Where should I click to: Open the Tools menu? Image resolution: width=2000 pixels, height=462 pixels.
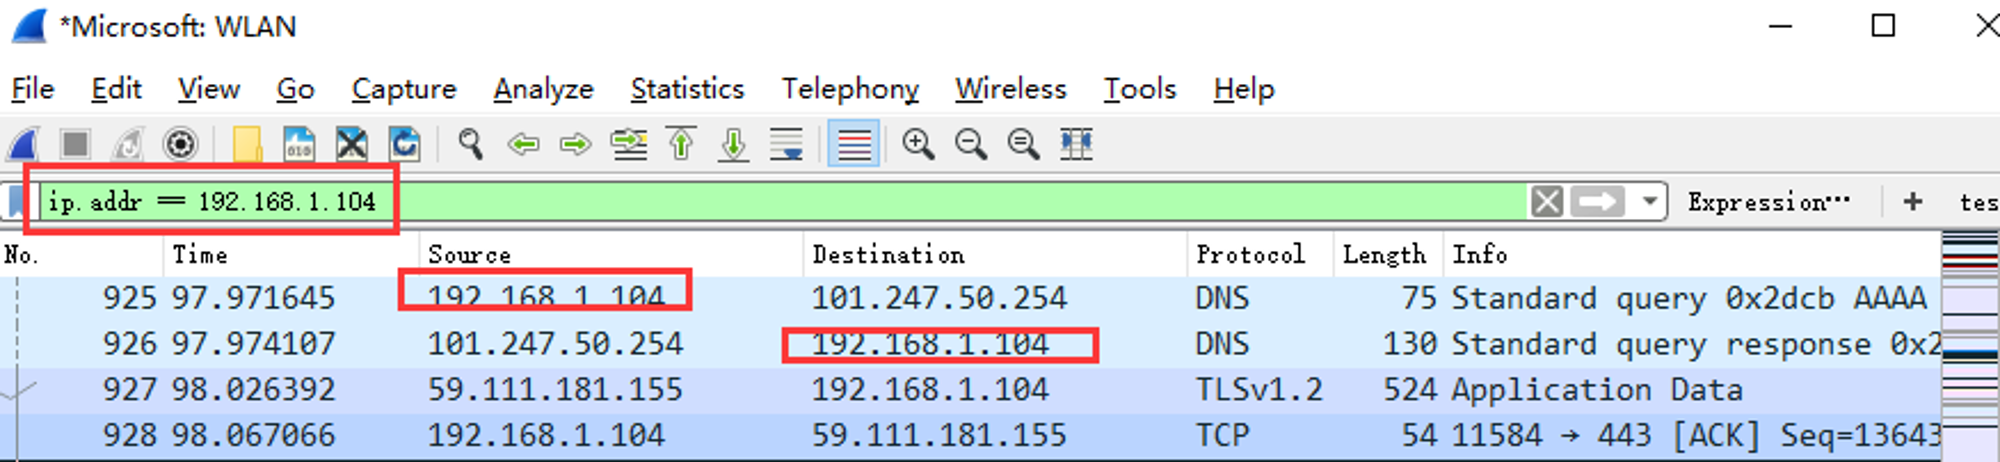[x=1139, y=89]
